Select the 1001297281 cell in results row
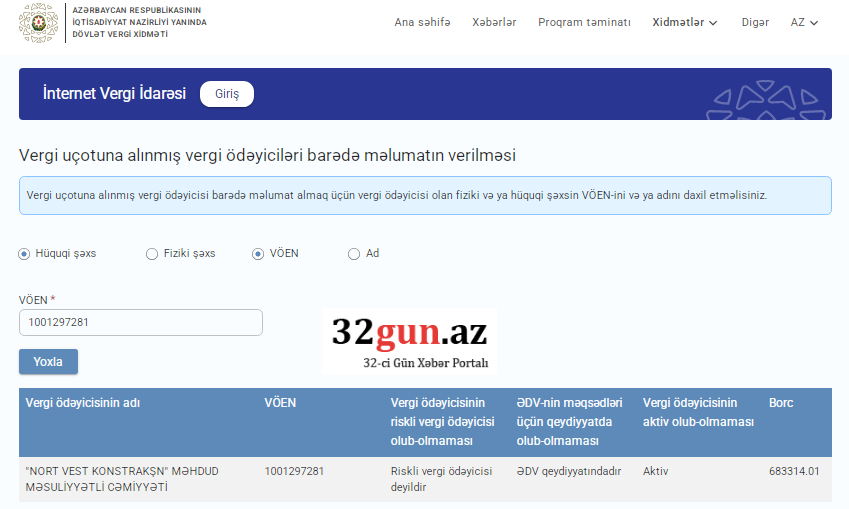Image resolution: width=849 pixels, height=509 pixels. (294, 471)
